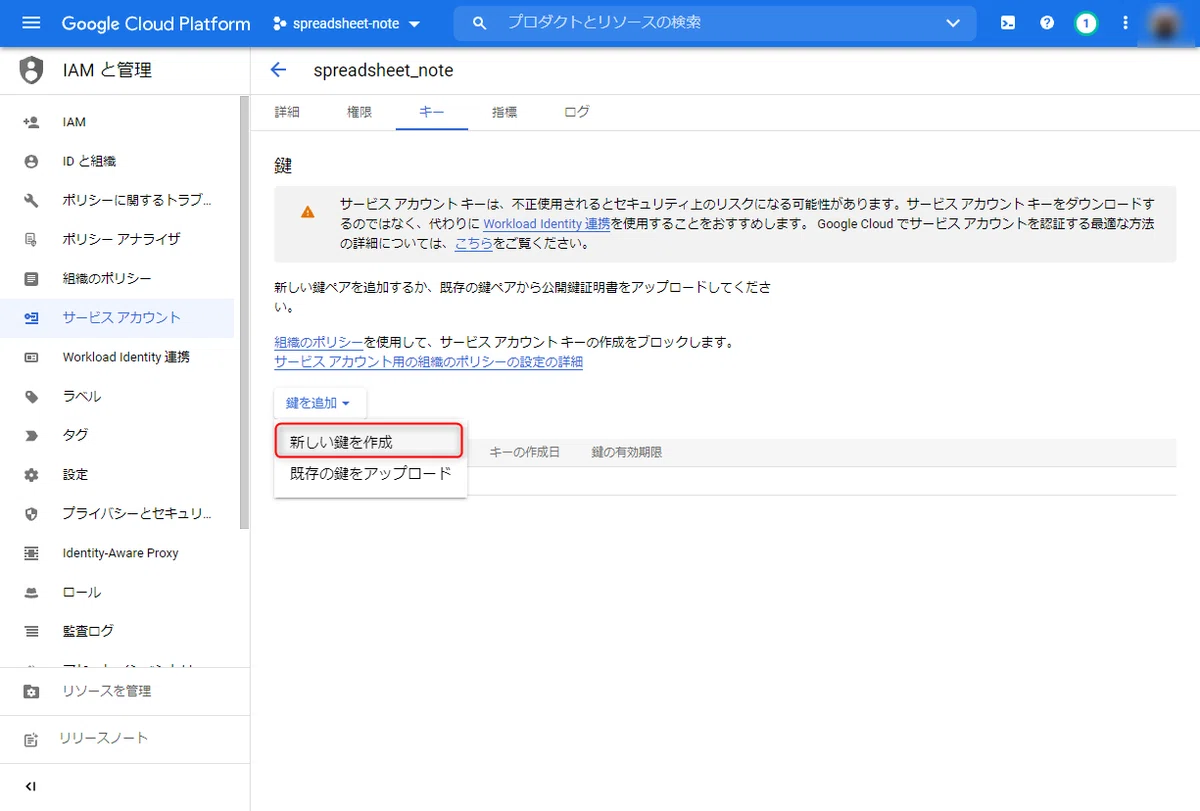Open the hamburger navigation menu
1200x811 pixels.
coord(31,23)
